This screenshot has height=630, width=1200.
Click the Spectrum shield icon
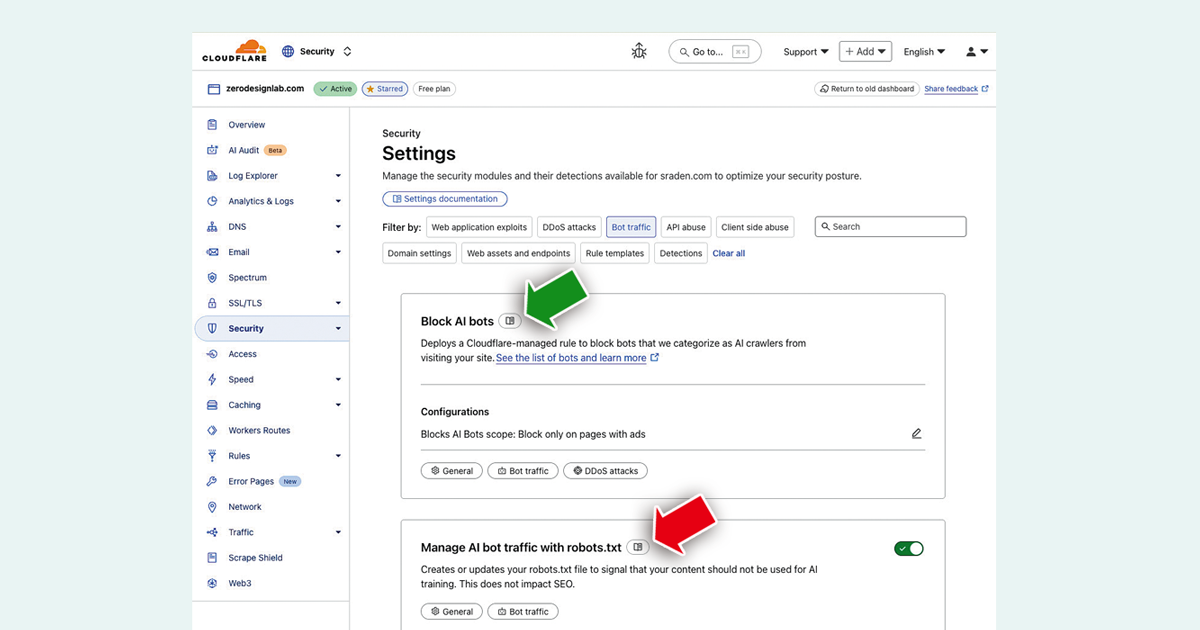pyautogui.click(x=212, y=278)
